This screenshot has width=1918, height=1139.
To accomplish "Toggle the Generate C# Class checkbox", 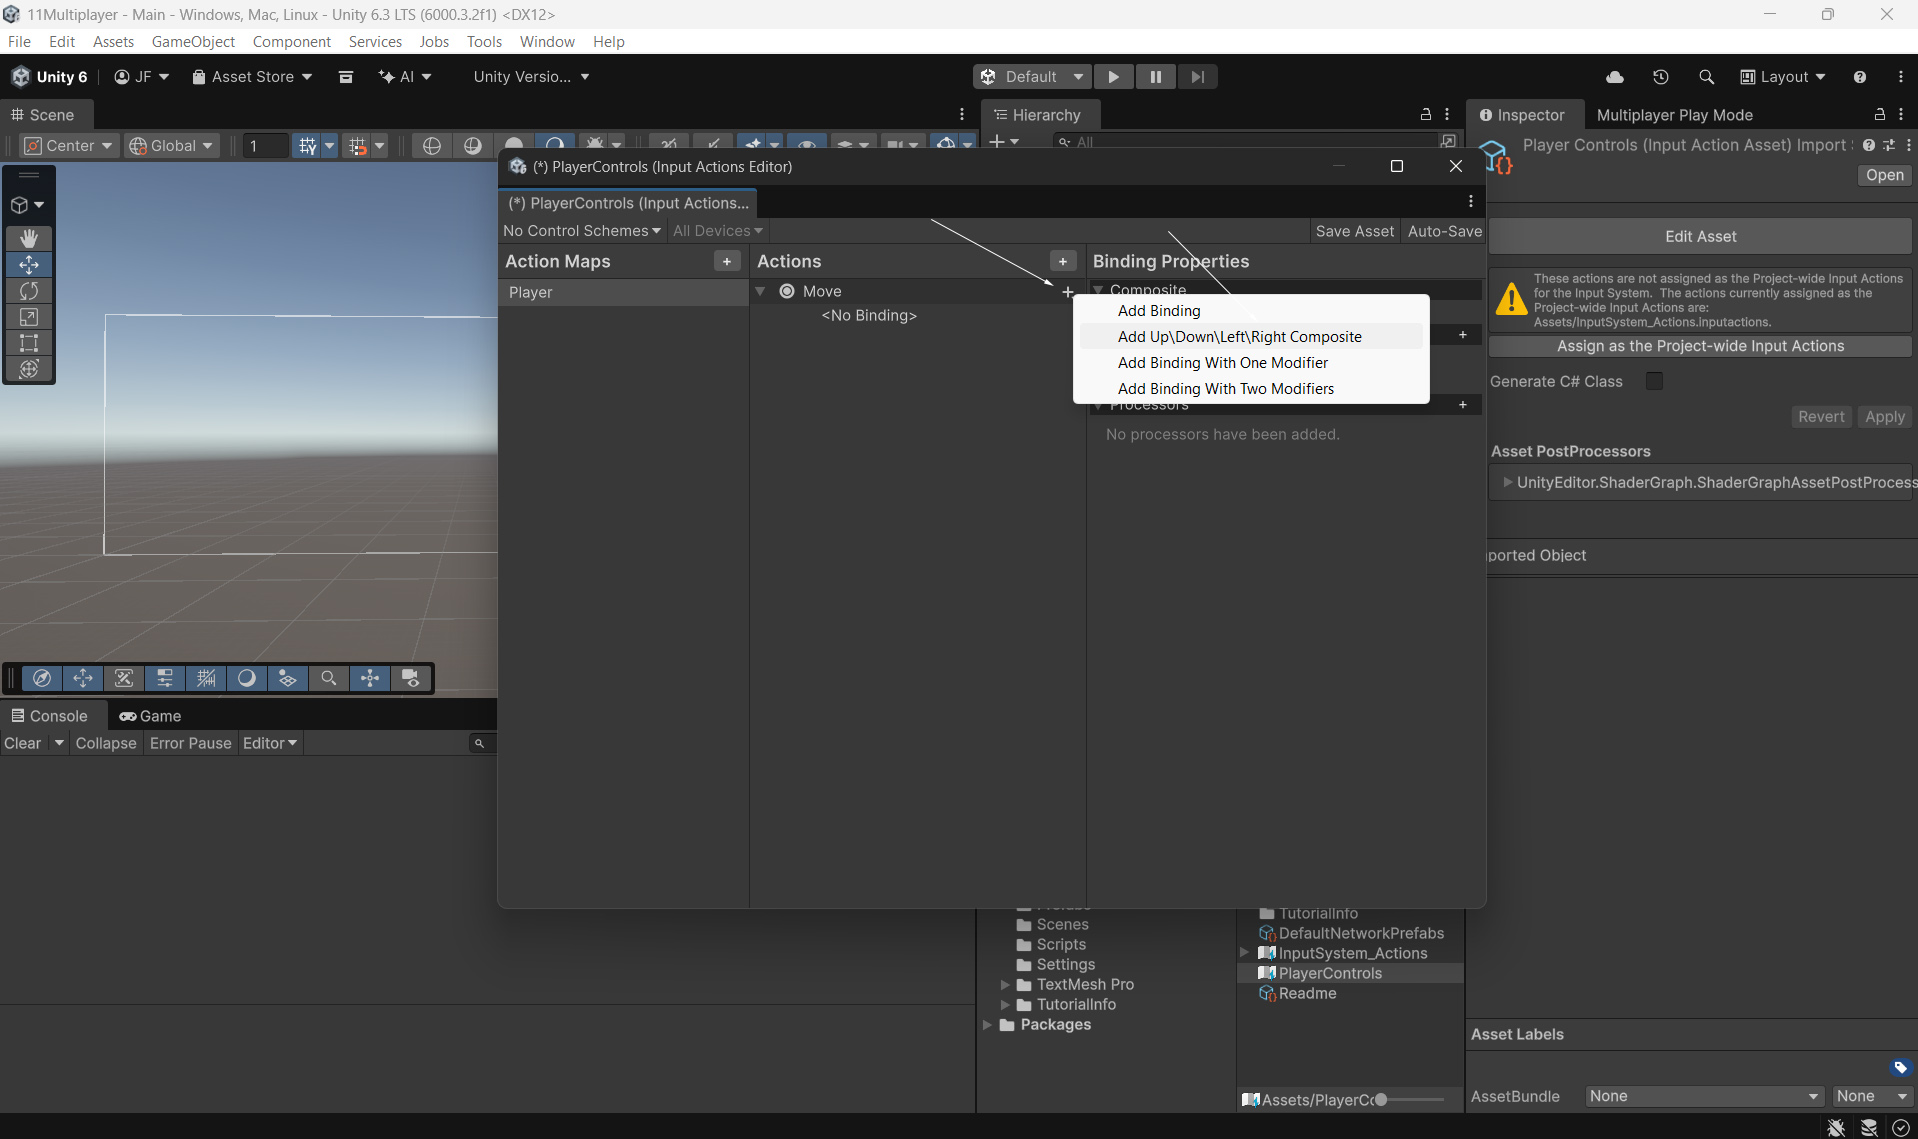I will tap(1654, 381).
